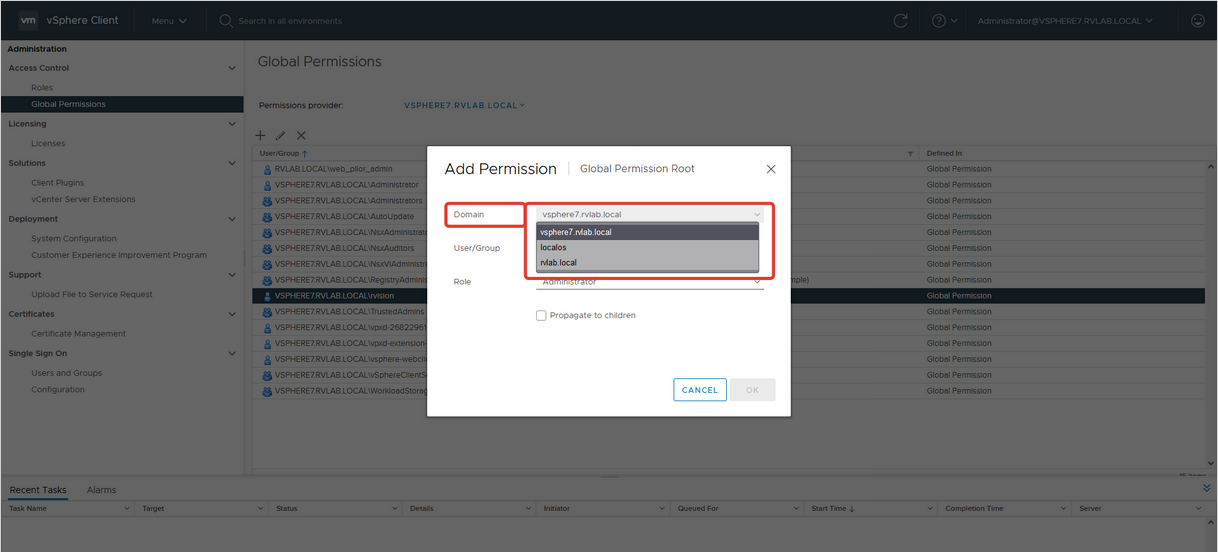This screenshot has height=552, width=1218.
Task: Collapse the Solutions section
Action: click(x=232, y=163)
